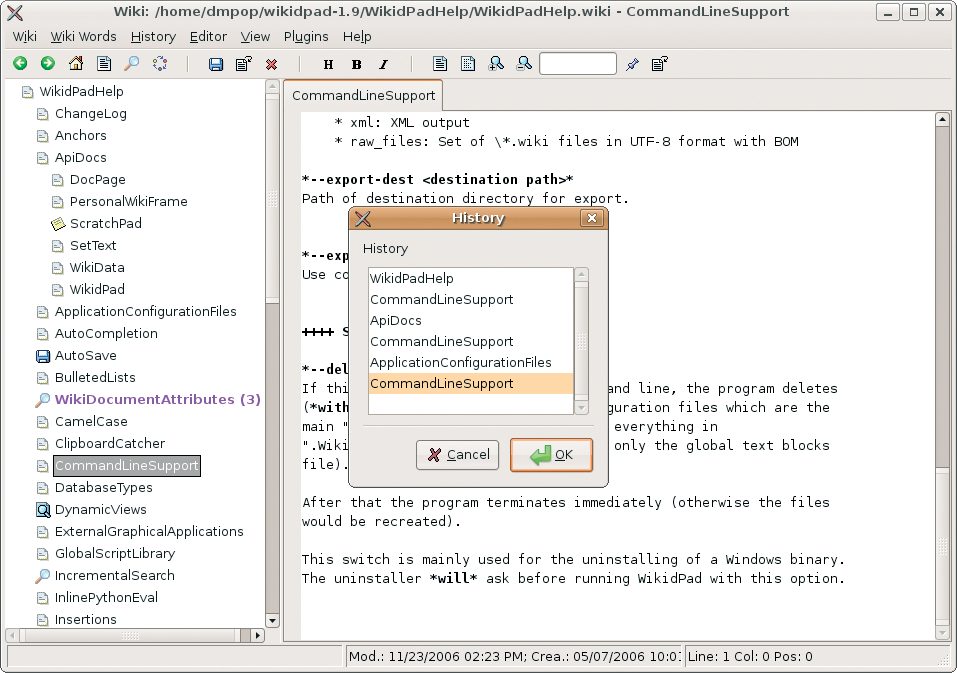The height and width of the screenshot is (673, 957).
Task: Open the DocPage tree node
Action: [x=98, y=180]
